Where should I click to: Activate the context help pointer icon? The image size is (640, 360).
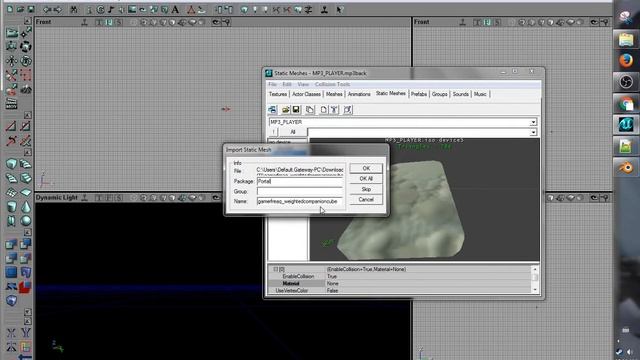click(339, 9)
